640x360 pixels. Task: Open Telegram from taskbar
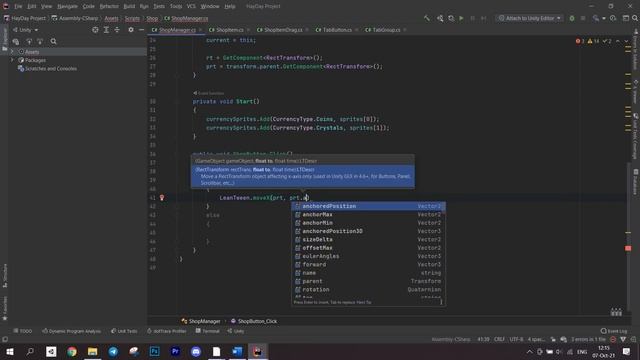click(x=113, y=351)
